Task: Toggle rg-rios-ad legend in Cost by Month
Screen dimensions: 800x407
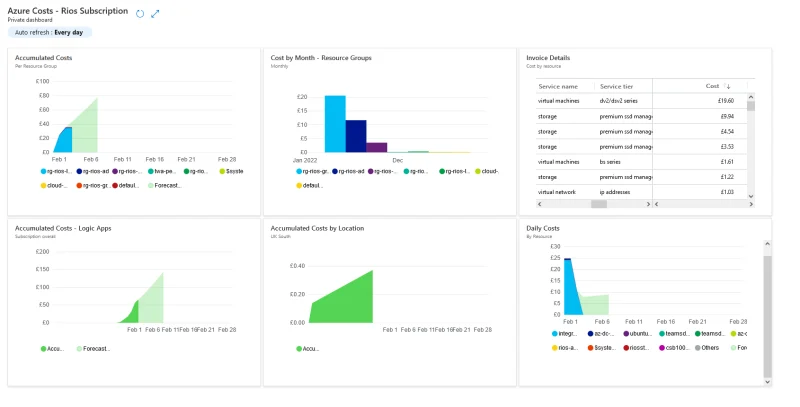Action: [x=348, y=171]
